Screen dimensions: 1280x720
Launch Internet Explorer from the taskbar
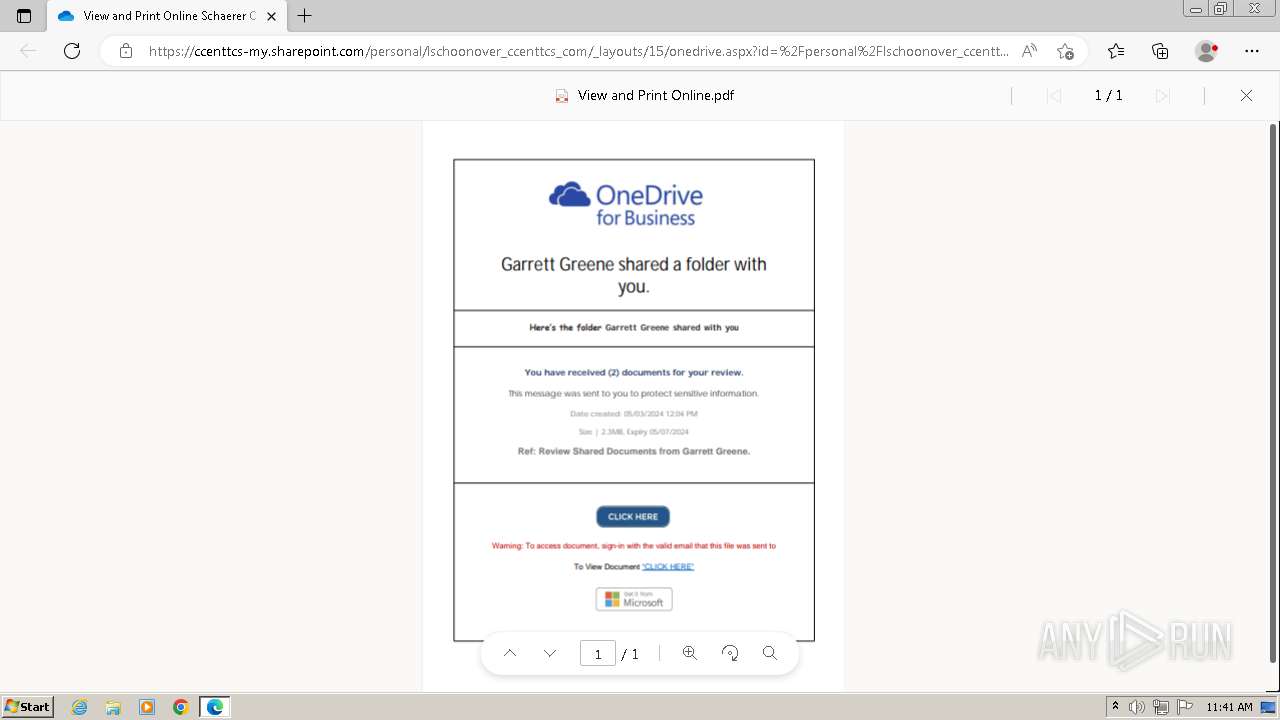(79, 707)
